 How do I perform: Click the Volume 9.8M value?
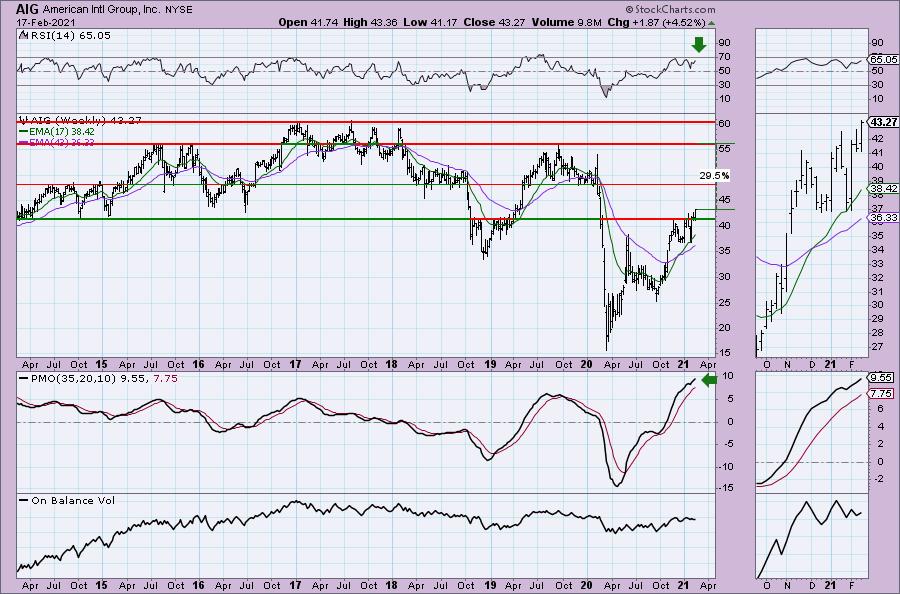click(567, 22)
